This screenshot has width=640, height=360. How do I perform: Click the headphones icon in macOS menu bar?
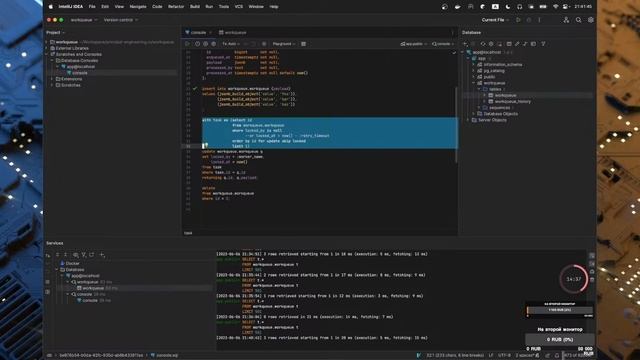519,7
